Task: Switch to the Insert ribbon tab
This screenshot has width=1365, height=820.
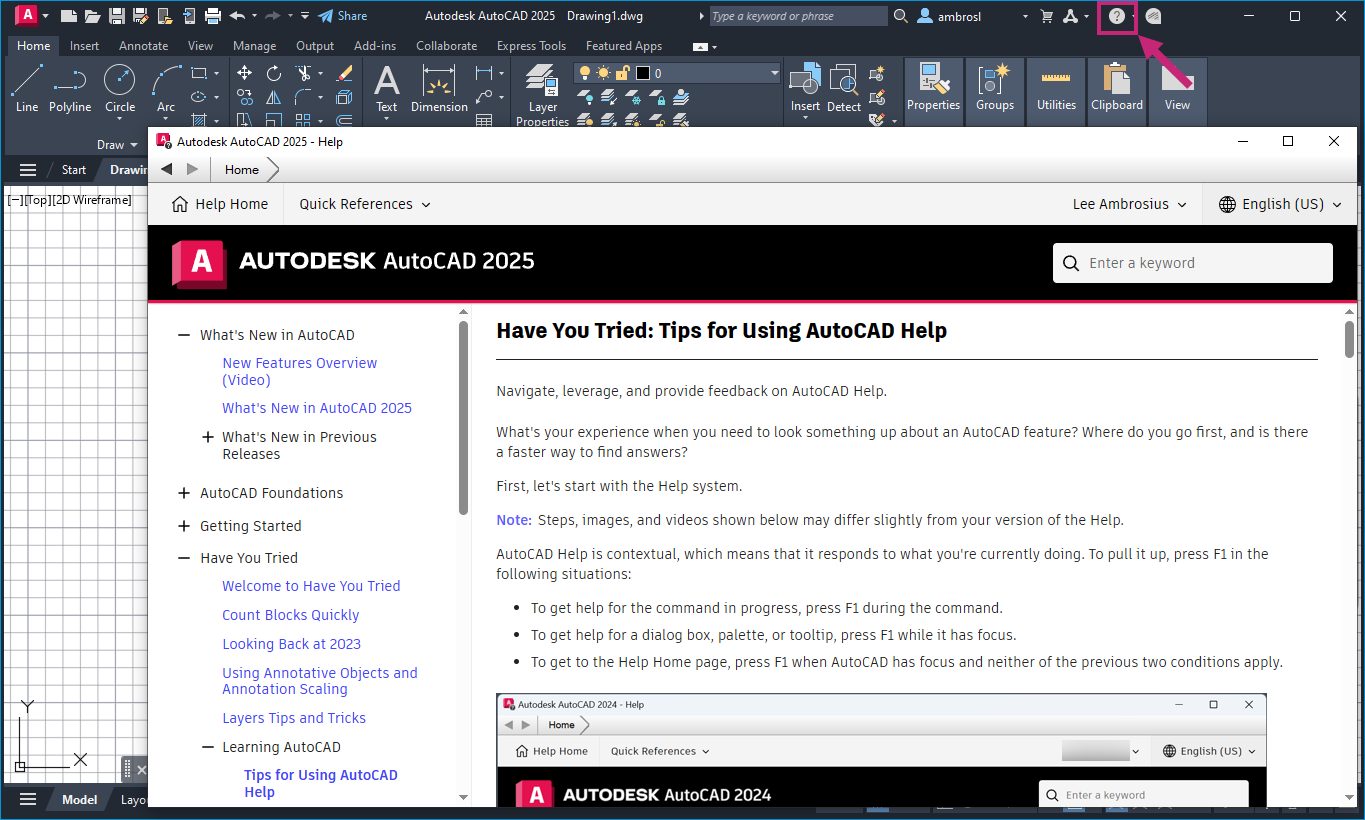Action: click(x=84, y=46)
